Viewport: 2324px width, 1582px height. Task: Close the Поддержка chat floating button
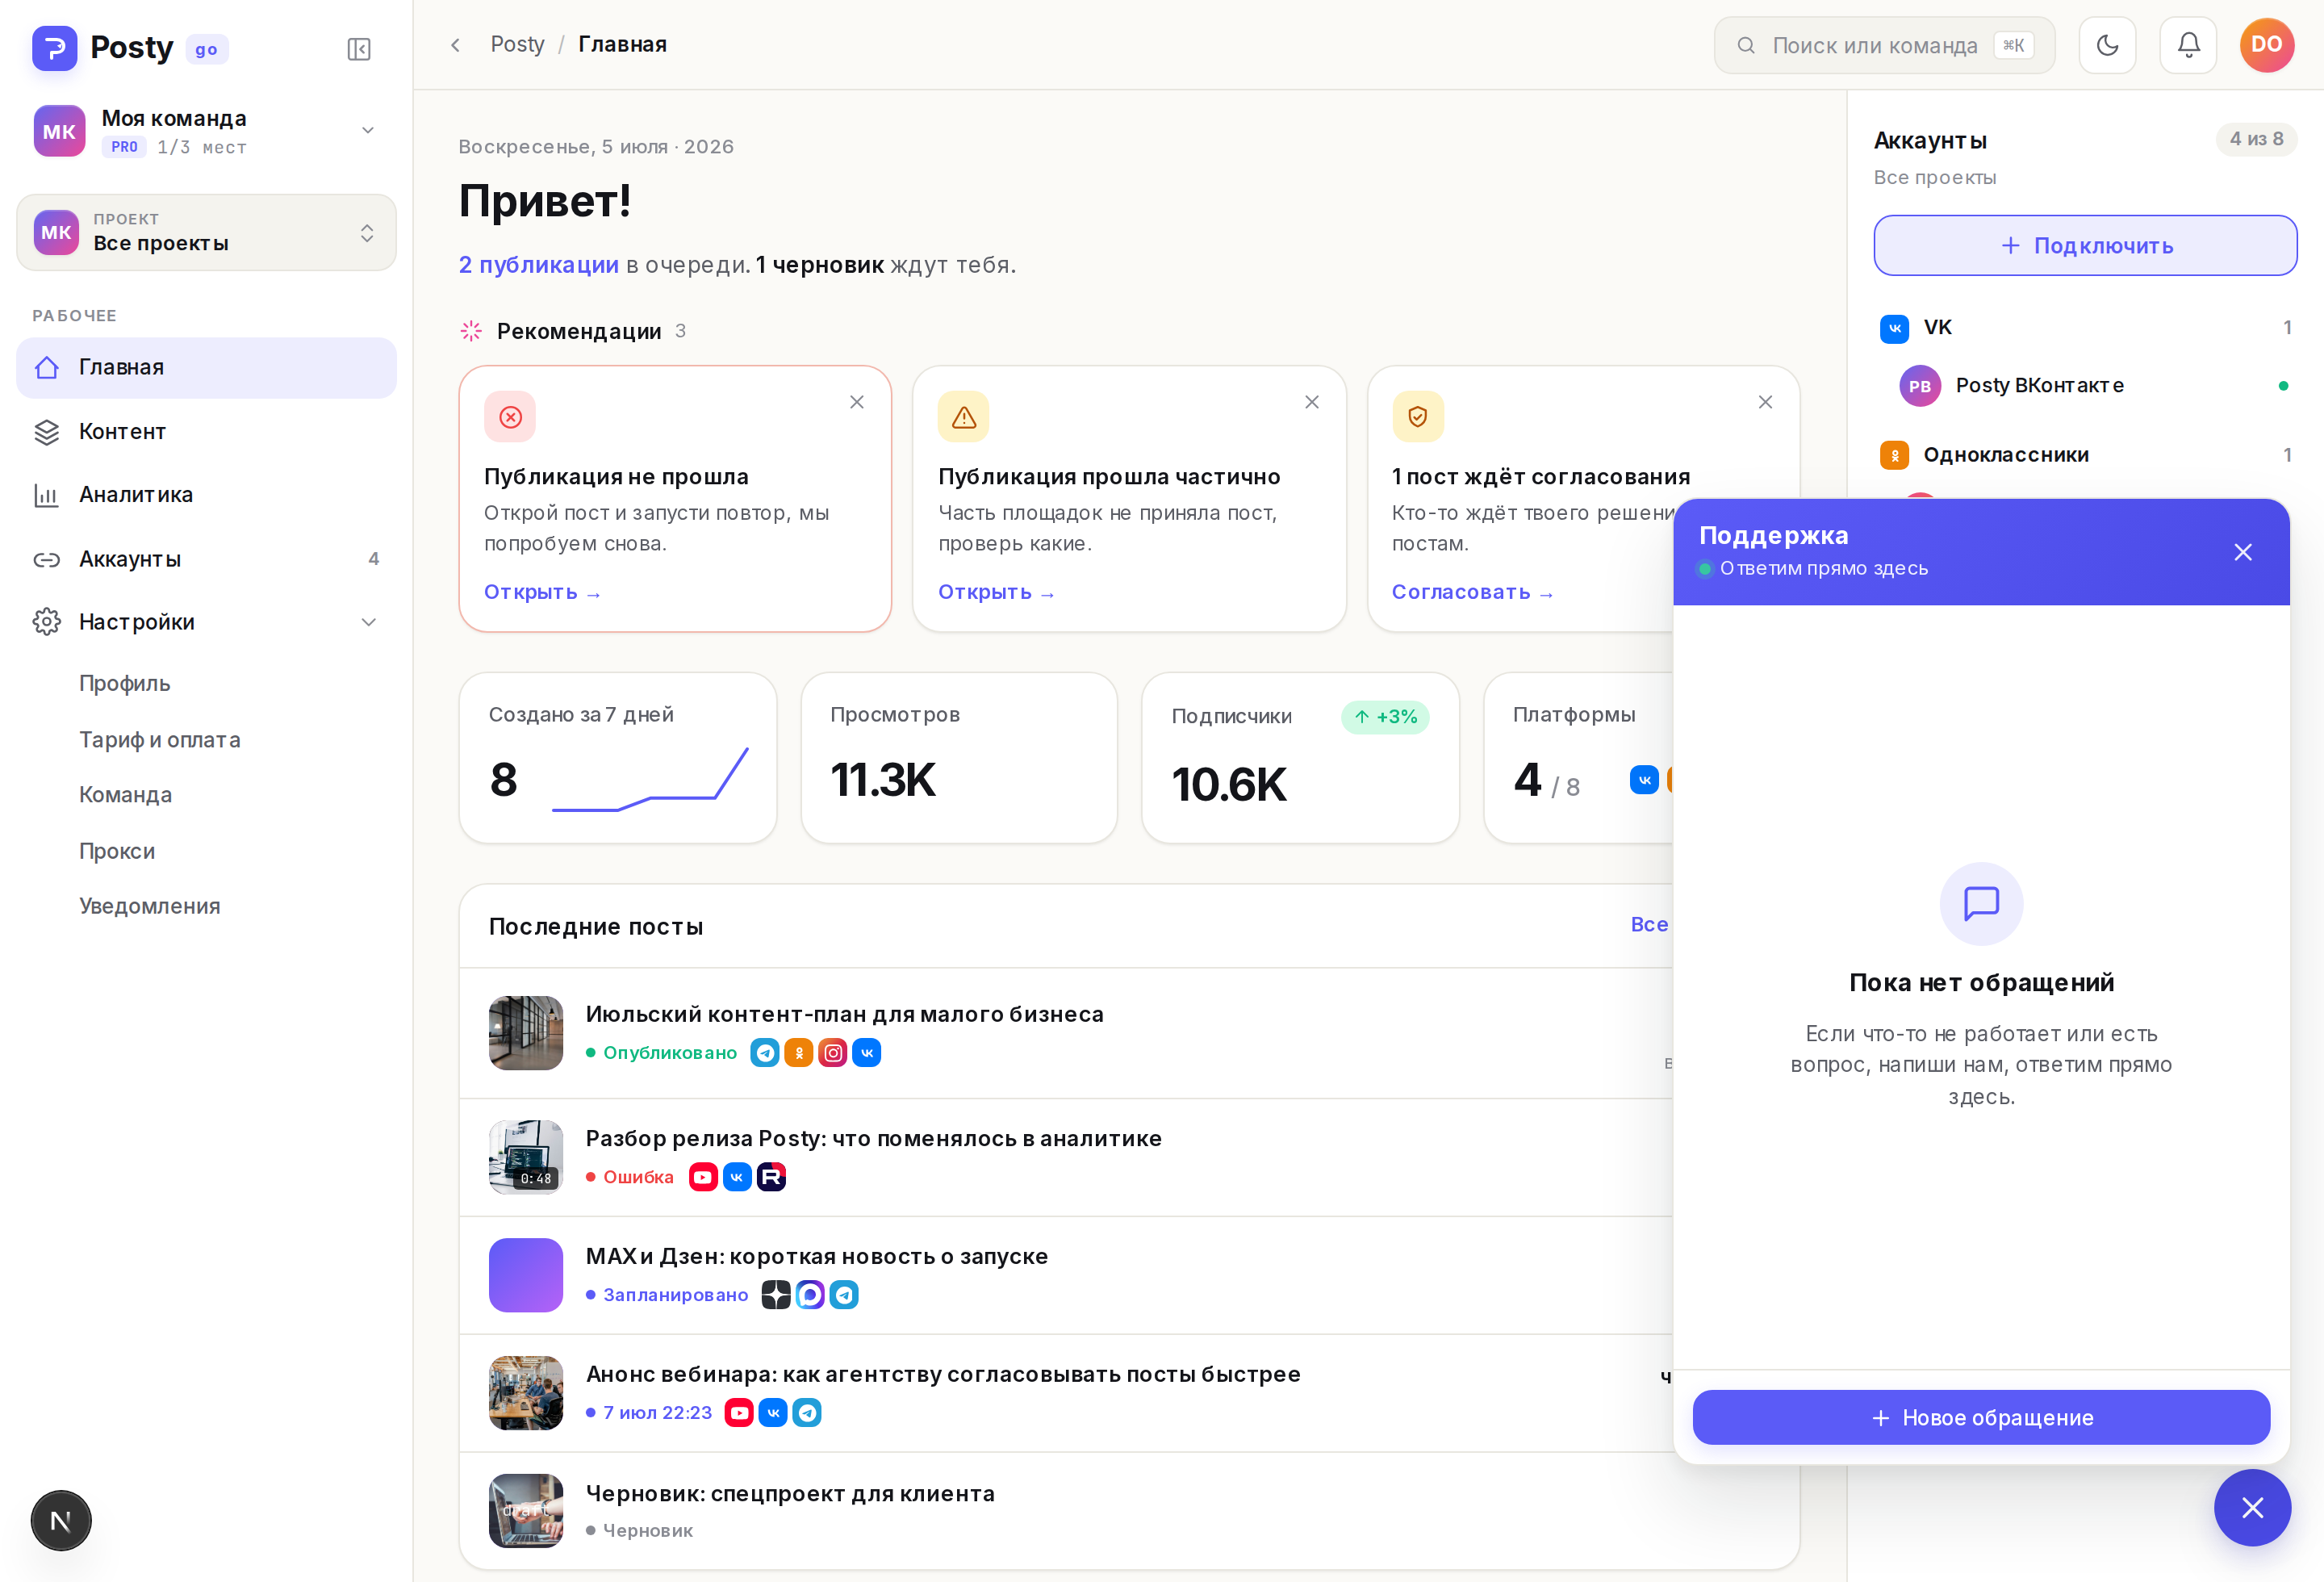2252,1507
